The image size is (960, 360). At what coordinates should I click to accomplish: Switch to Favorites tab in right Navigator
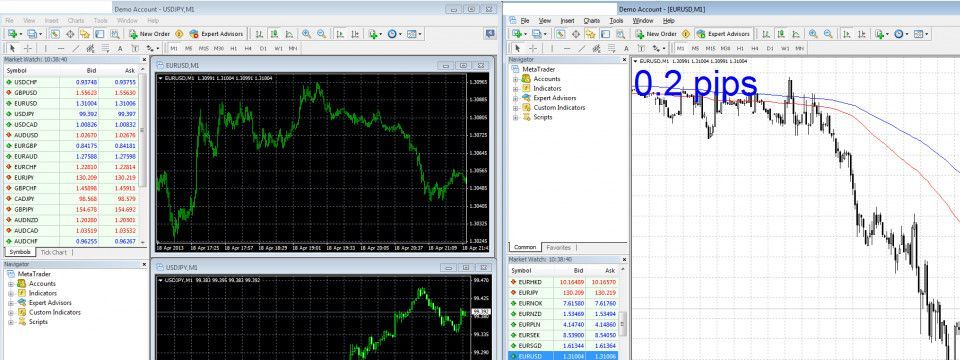click(558, 247)
